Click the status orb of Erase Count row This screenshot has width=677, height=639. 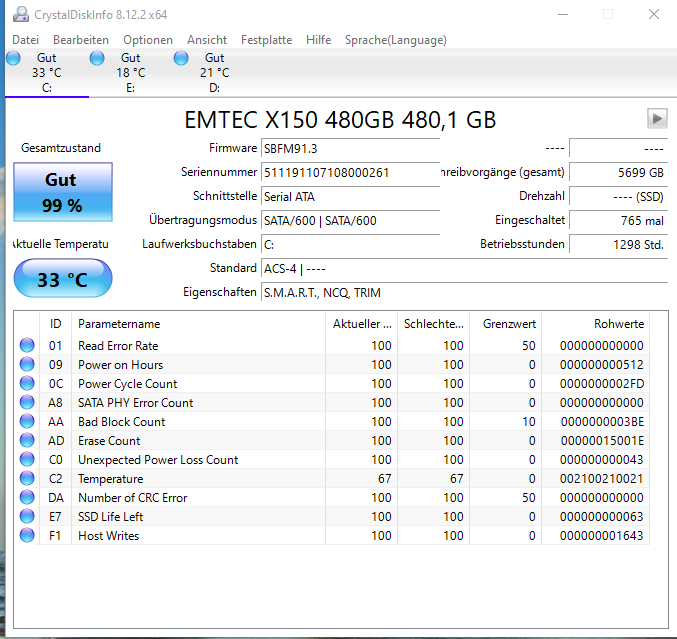(x=27, y=440)
